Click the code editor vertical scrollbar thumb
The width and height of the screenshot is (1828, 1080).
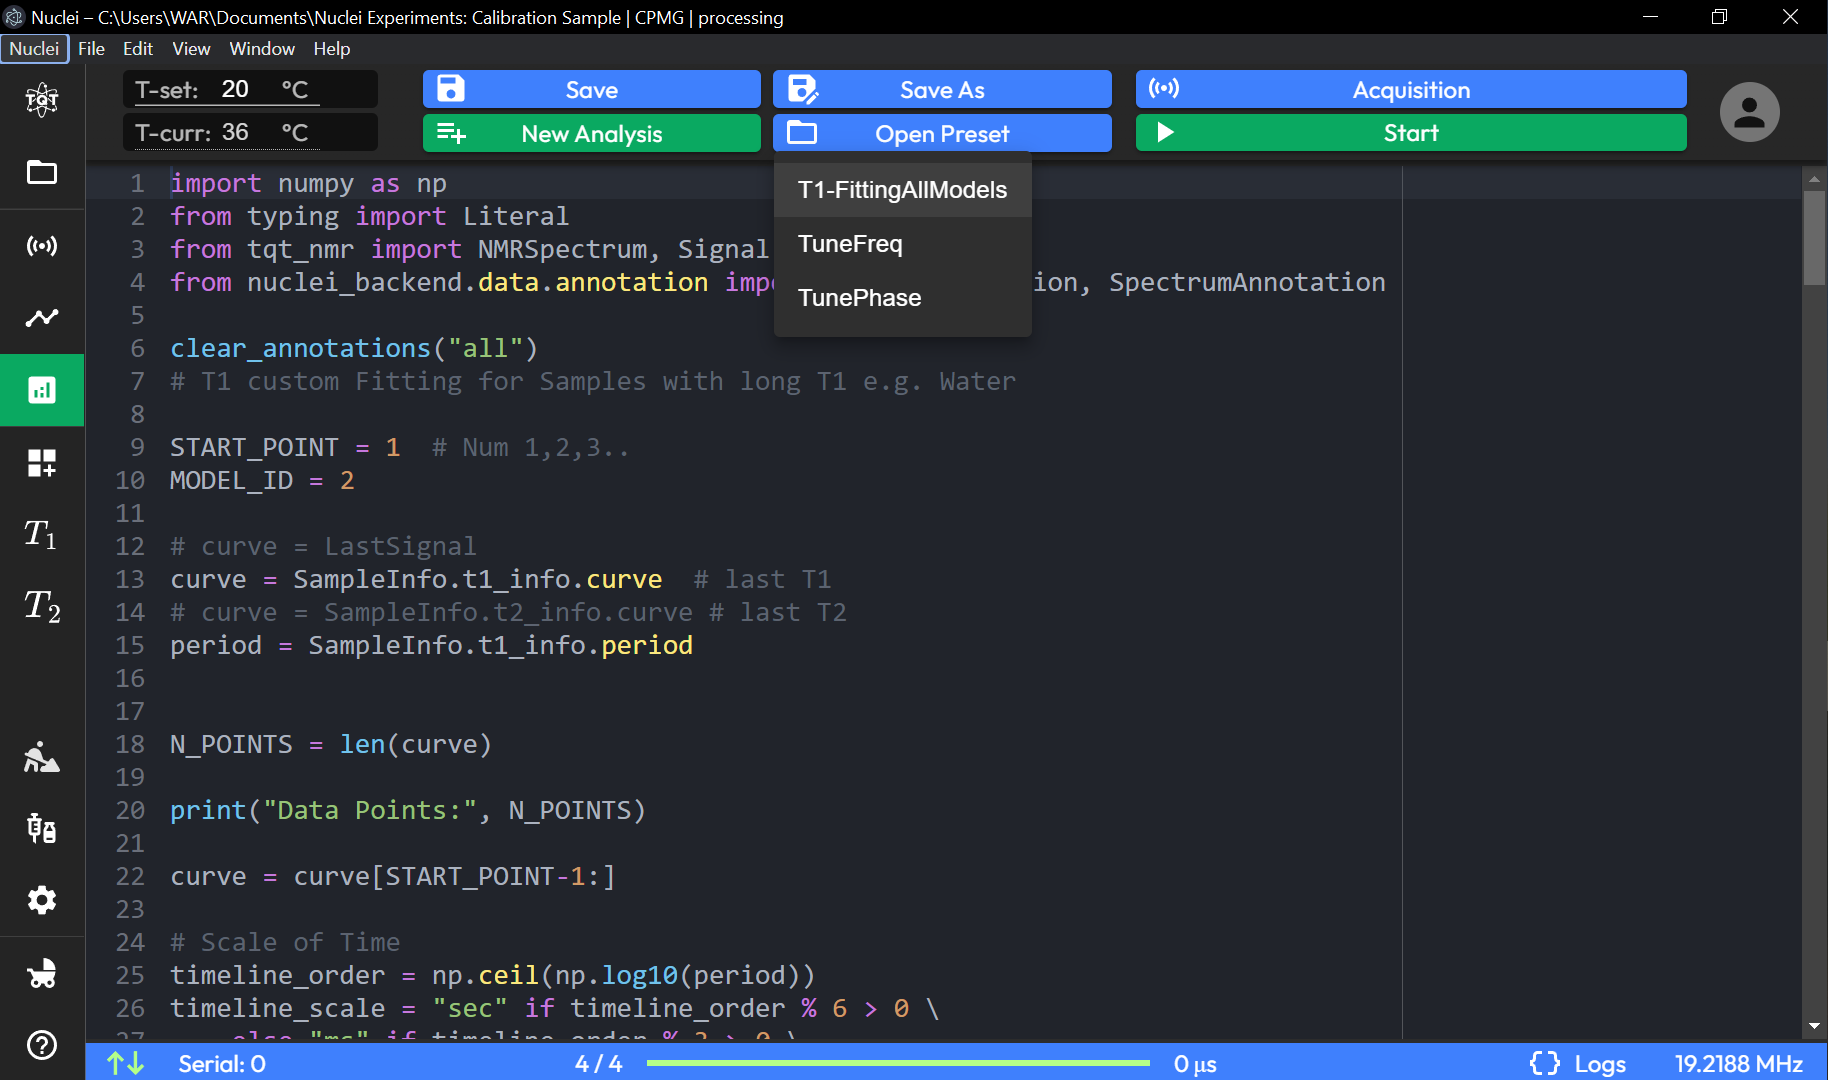(1814, 238)
